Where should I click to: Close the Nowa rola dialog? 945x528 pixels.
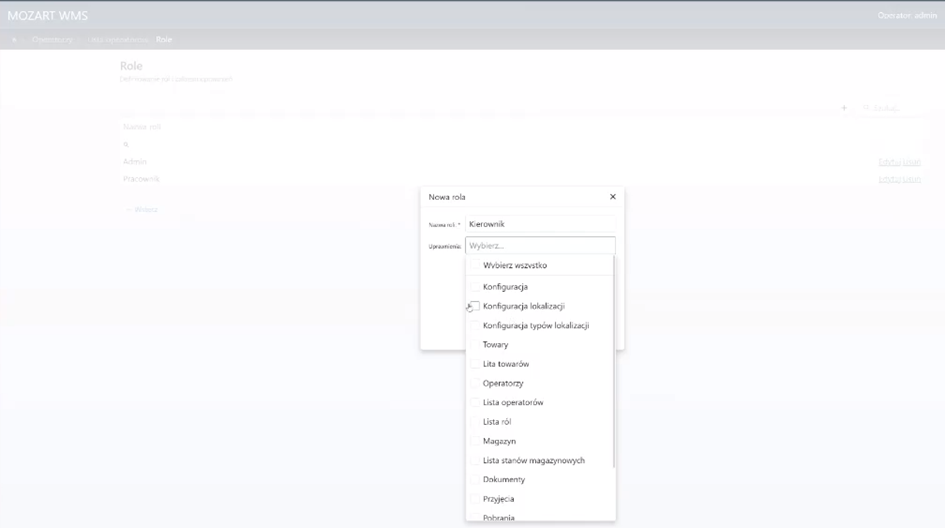click(x=612, y=197)
